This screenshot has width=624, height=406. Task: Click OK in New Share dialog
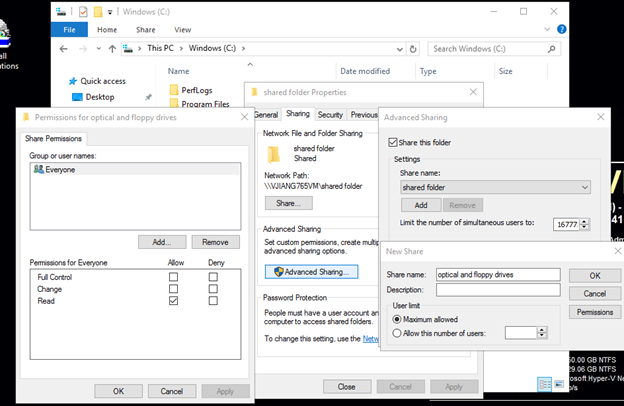[595, 276]
